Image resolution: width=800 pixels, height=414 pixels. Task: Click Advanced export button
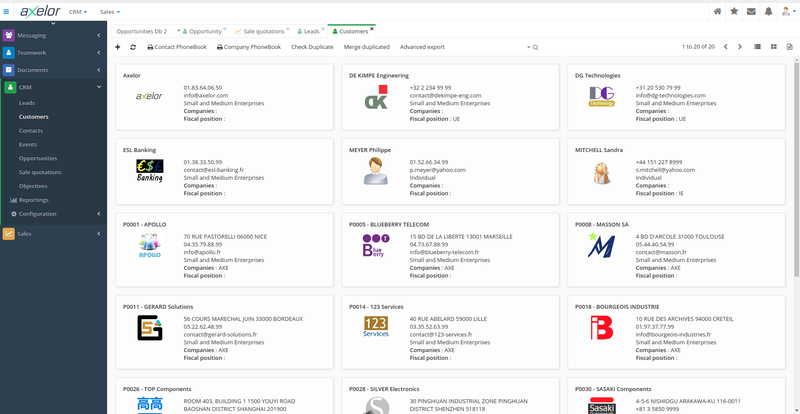coord(422,47)
